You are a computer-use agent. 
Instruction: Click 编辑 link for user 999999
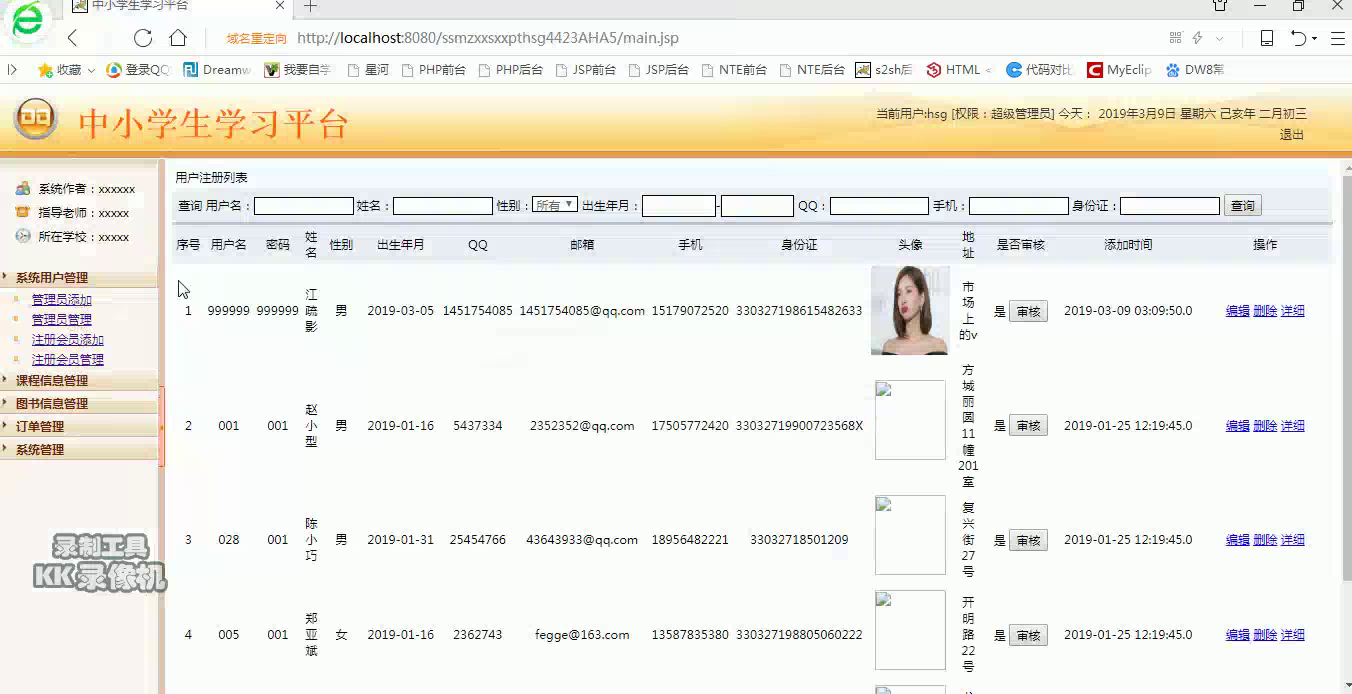1238,311
